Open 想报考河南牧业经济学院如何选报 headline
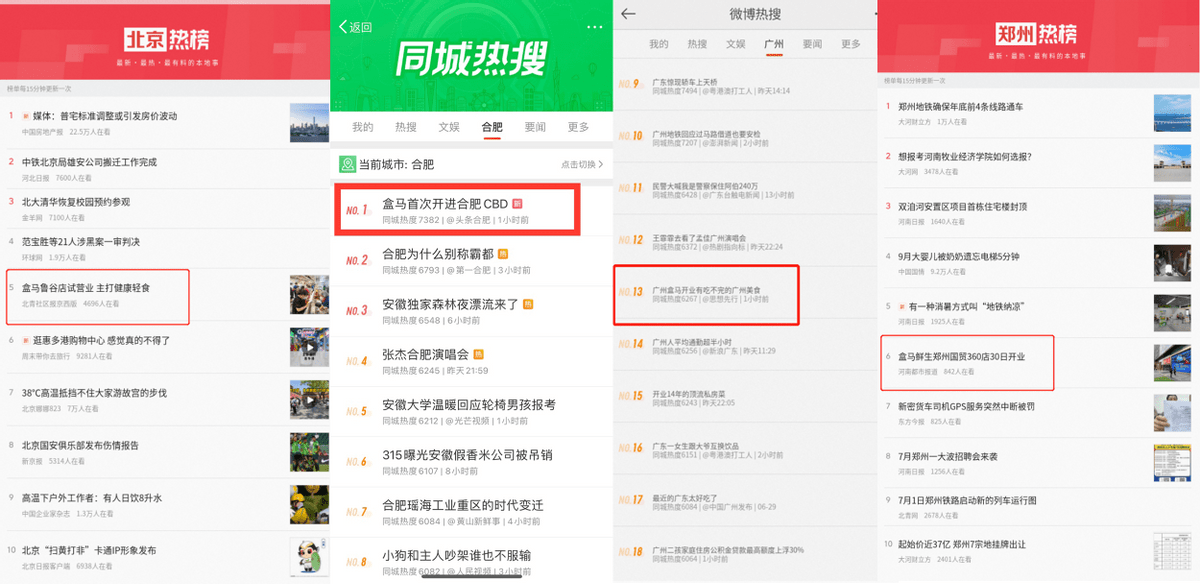The height and width of the screenshot is (584, 1200). 964,156
